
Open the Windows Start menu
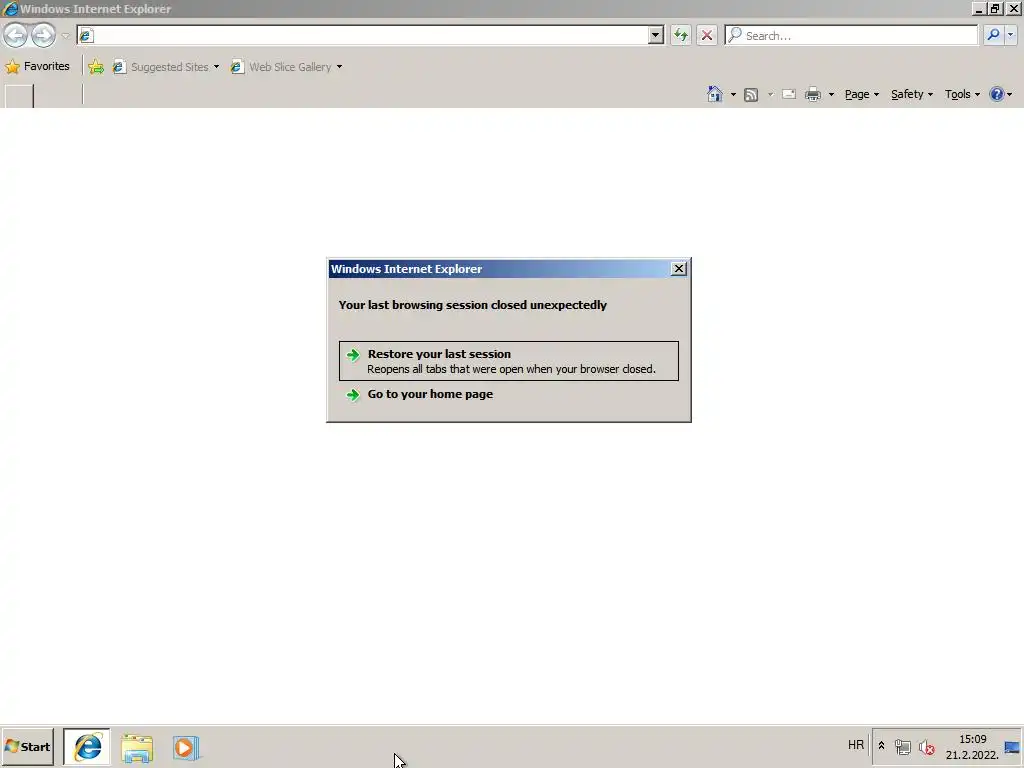[27, 746]
